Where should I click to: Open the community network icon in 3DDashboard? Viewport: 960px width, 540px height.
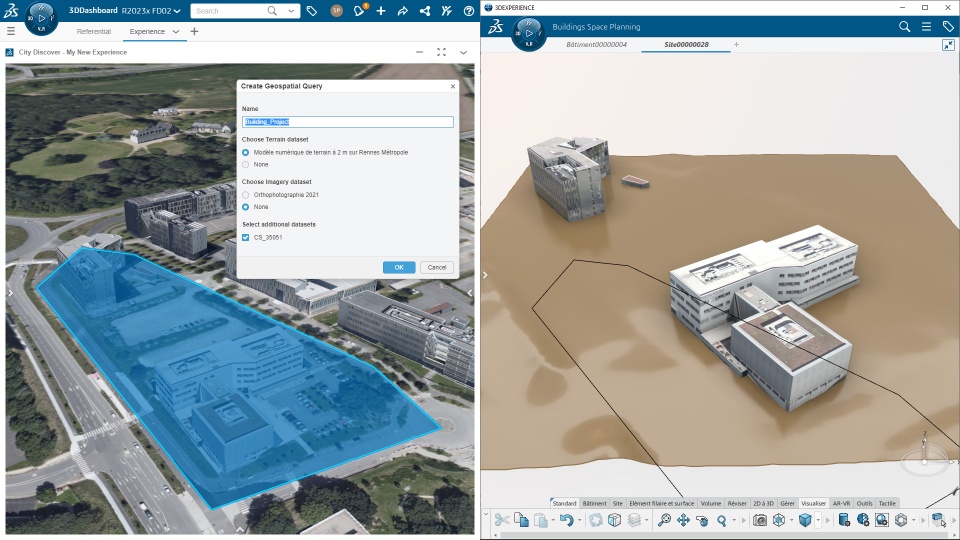[x=425, y=11]
